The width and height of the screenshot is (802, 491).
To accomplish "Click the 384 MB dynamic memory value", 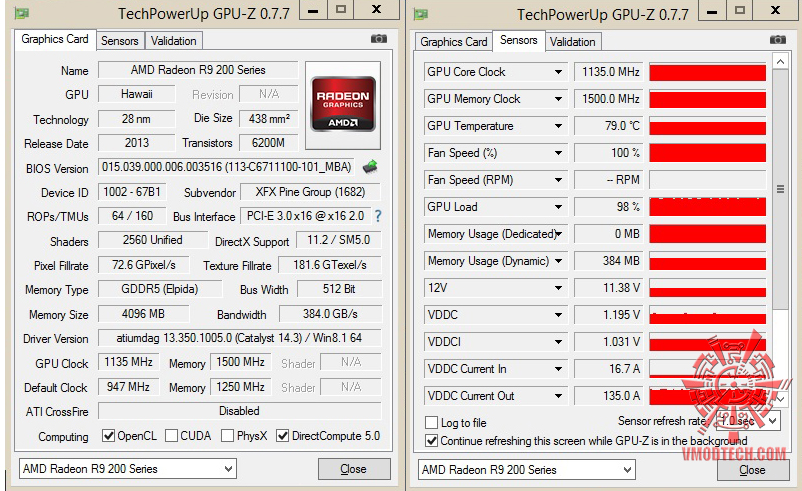I will coord(609,261).
